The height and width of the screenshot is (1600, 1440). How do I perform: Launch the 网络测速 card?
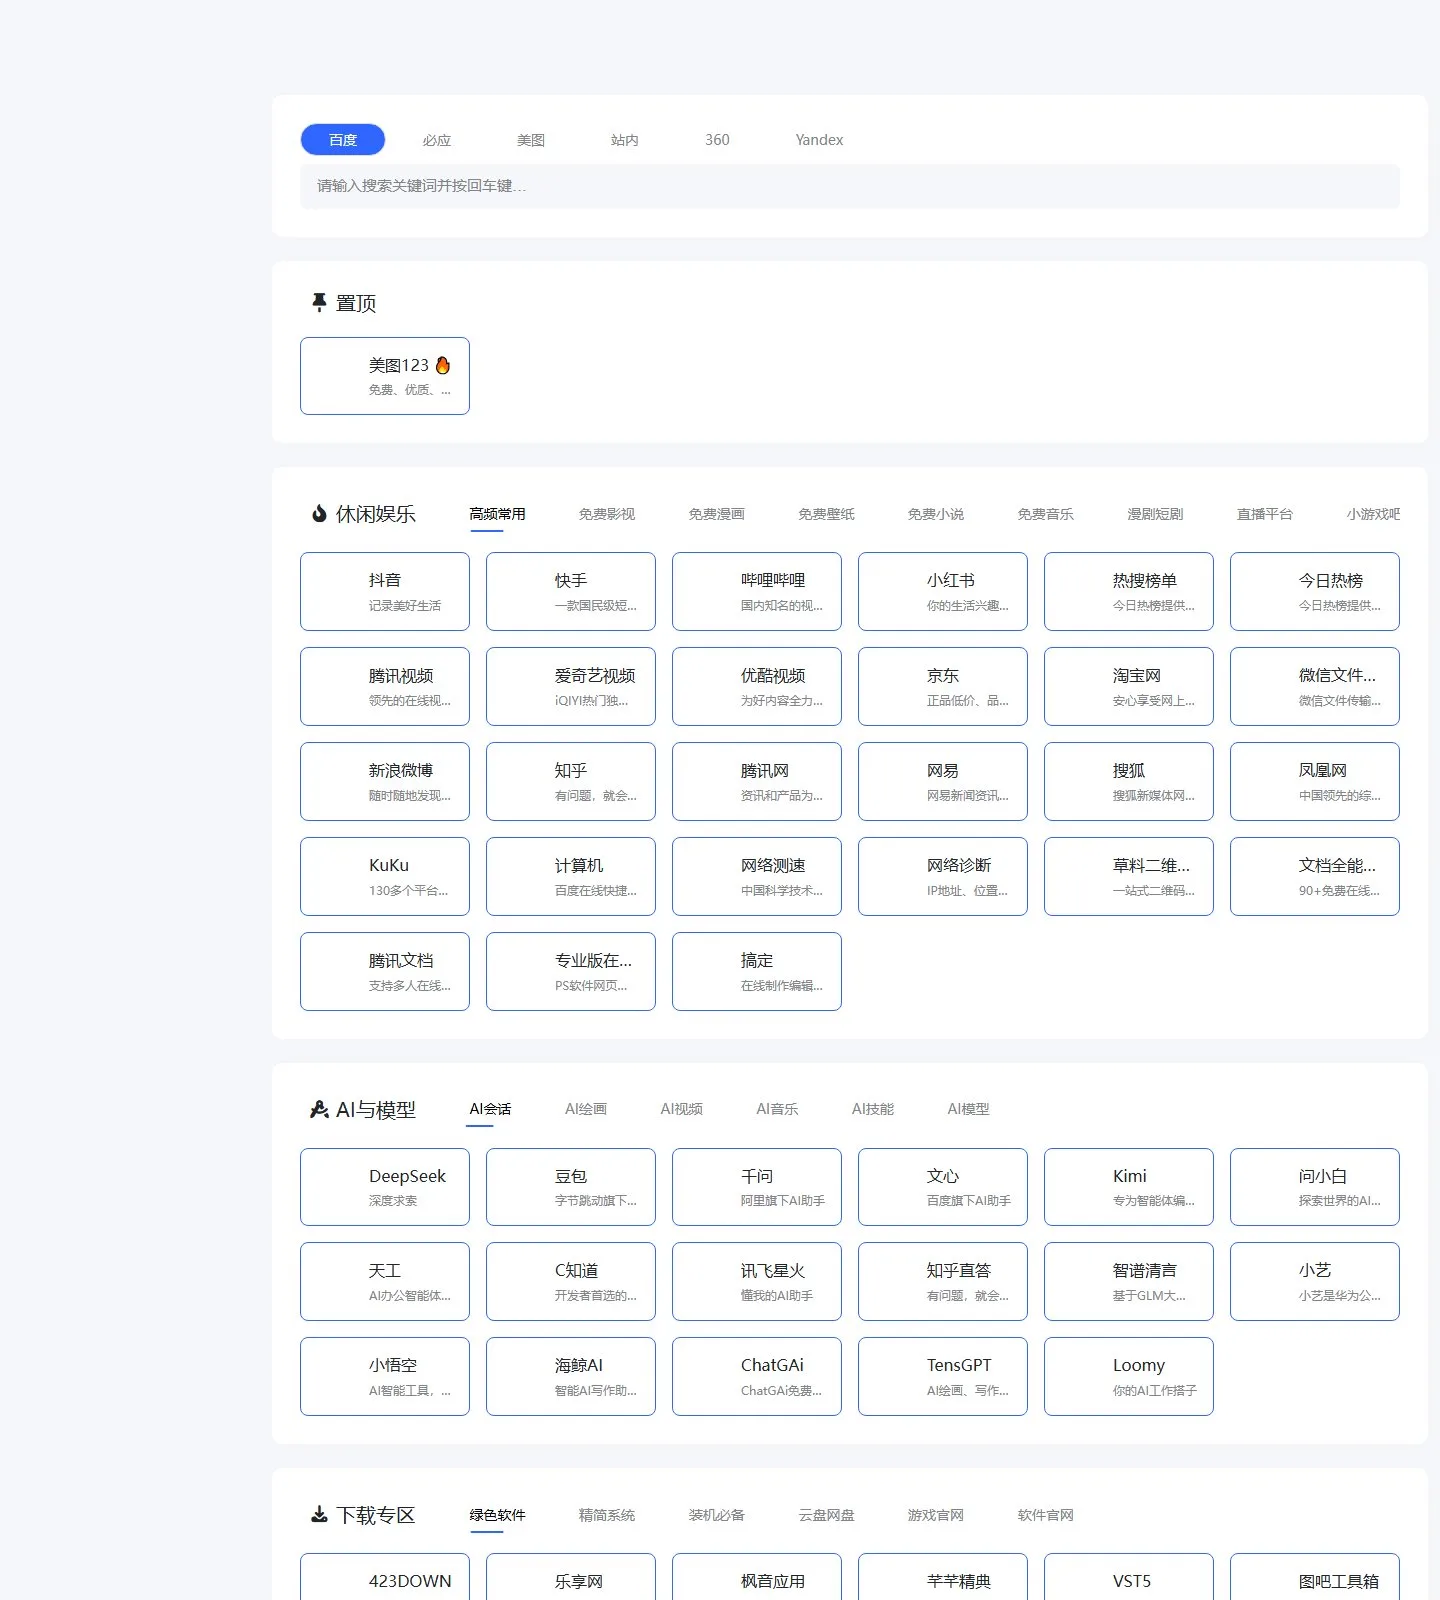coord(757,876)
